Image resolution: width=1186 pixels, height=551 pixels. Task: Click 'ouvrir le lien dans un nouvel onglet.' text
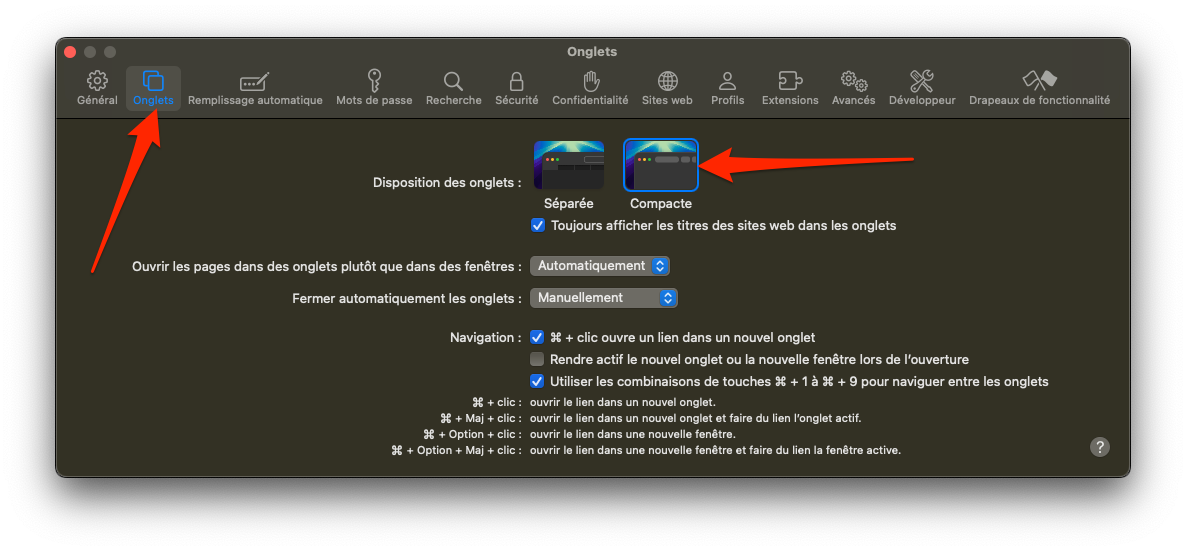coord(622,402)
